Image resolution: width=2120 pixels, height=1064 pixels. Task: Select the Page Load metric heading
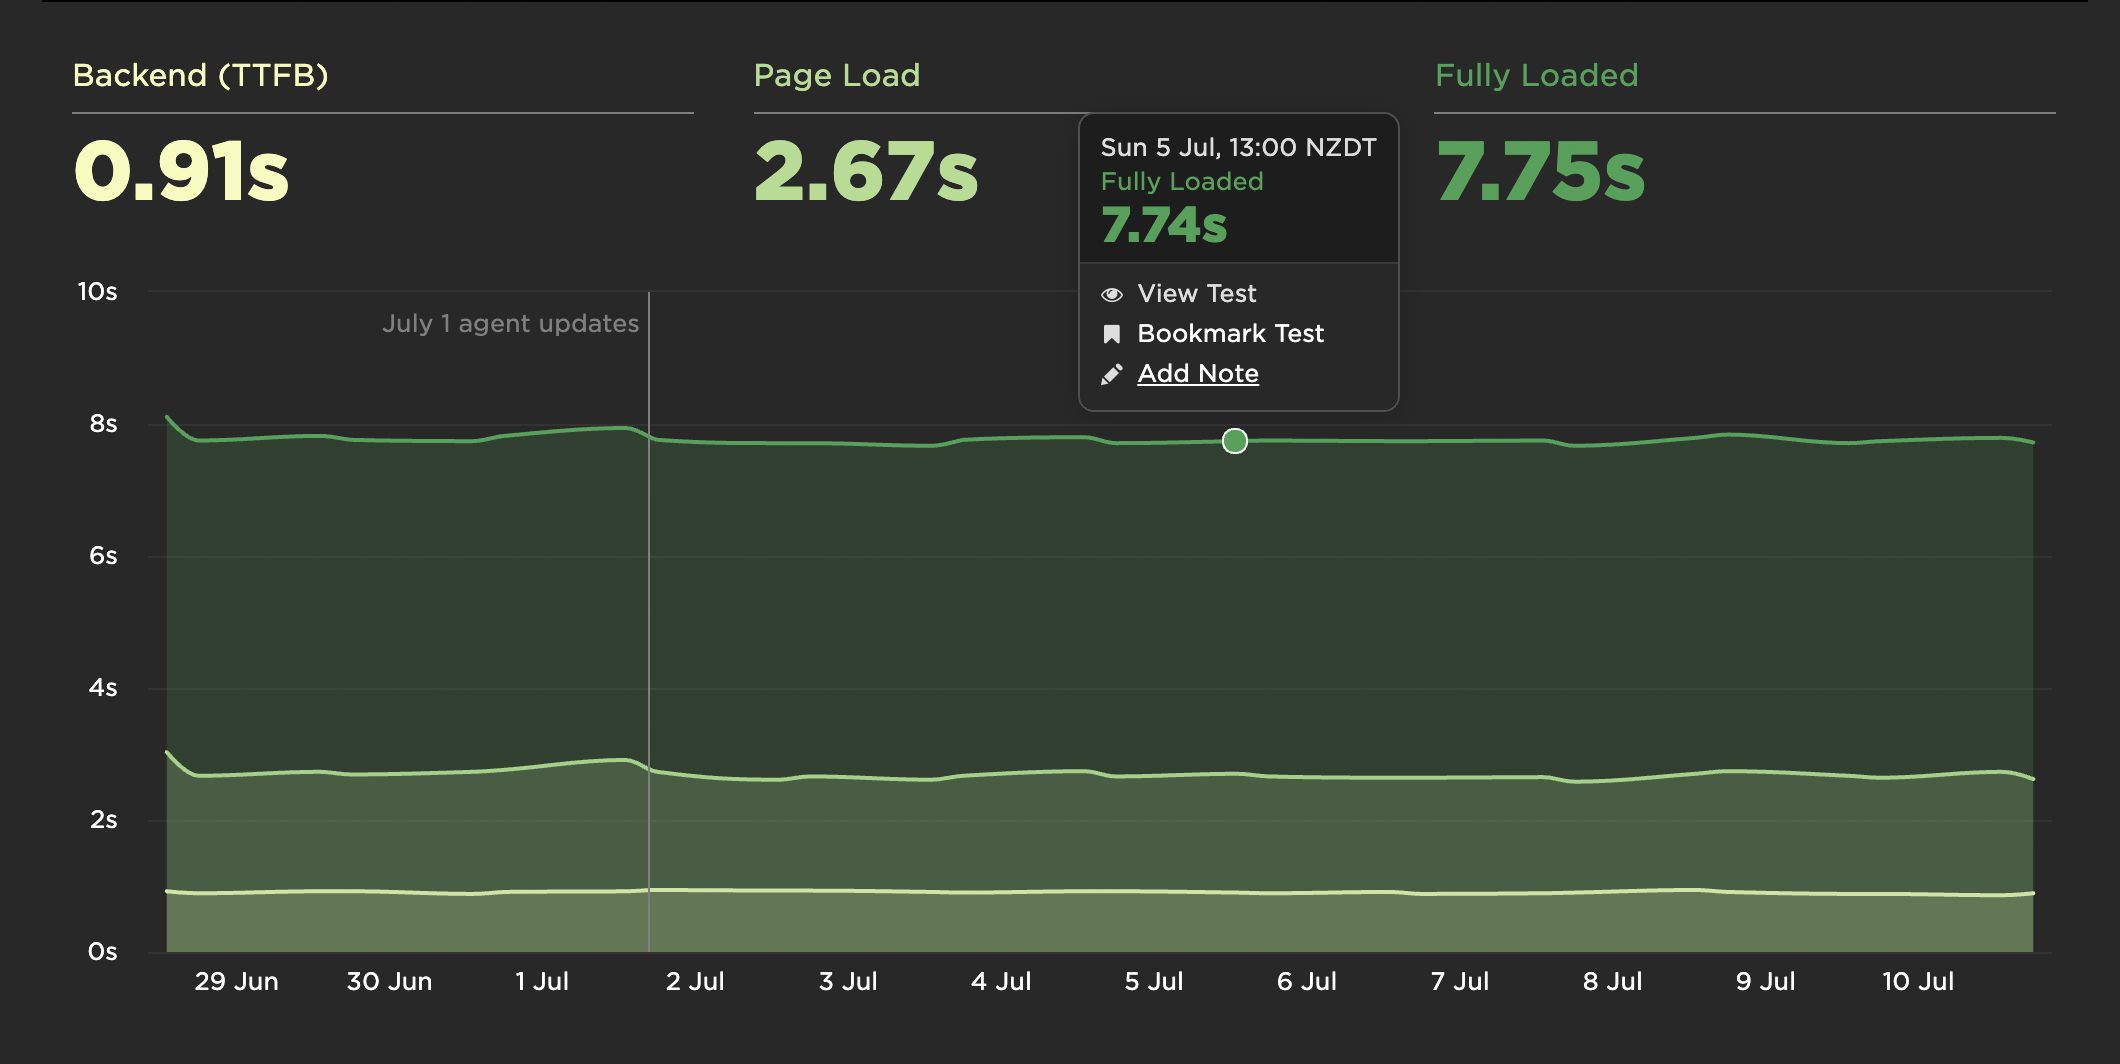[x=837, y=75]
